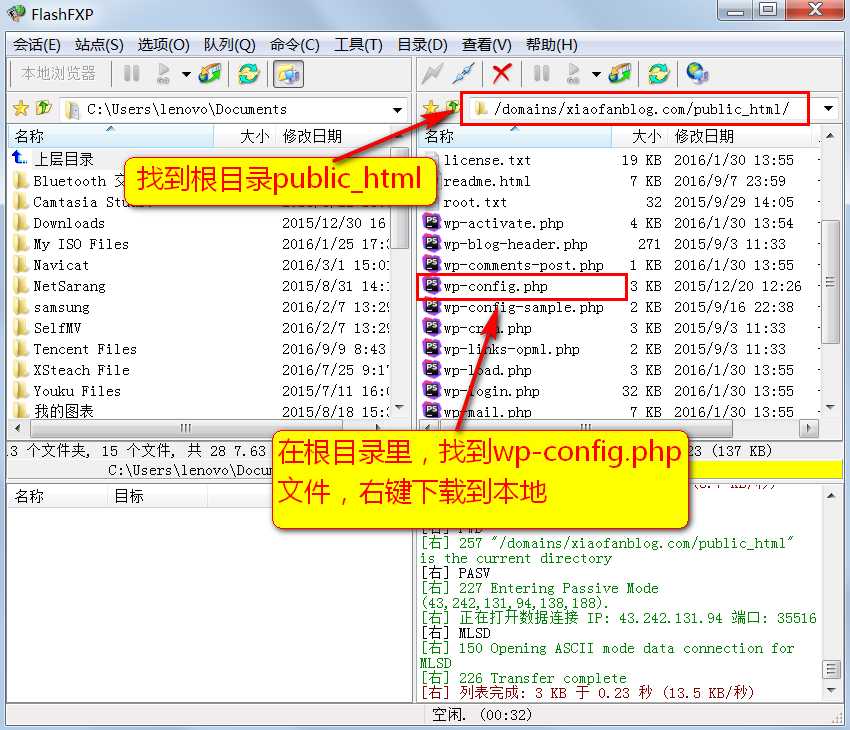Open the 查看(V) menu

click(486, 45)
